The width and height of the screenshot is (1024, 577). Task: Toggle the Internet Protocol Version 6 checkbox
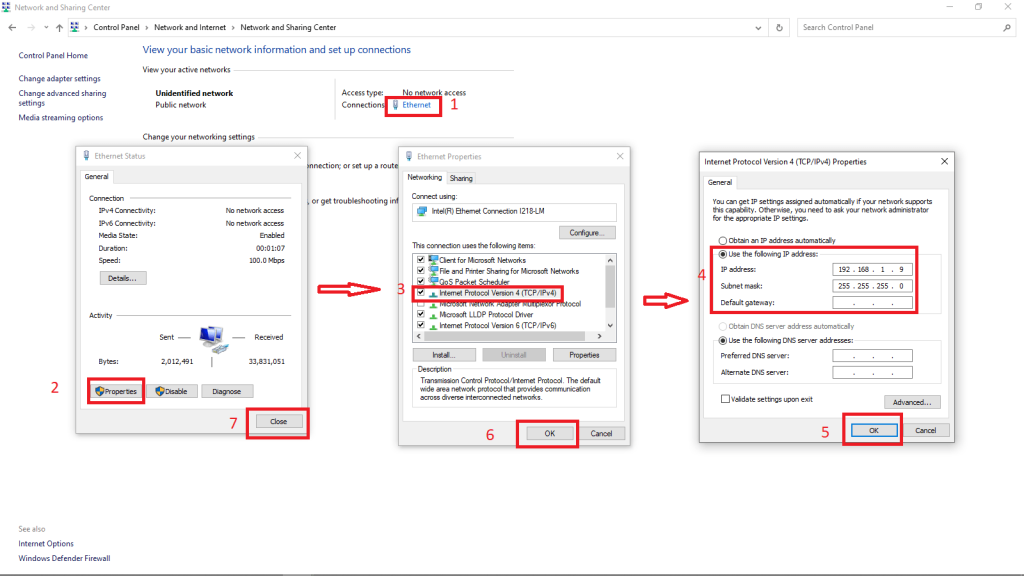pos(421,324)
